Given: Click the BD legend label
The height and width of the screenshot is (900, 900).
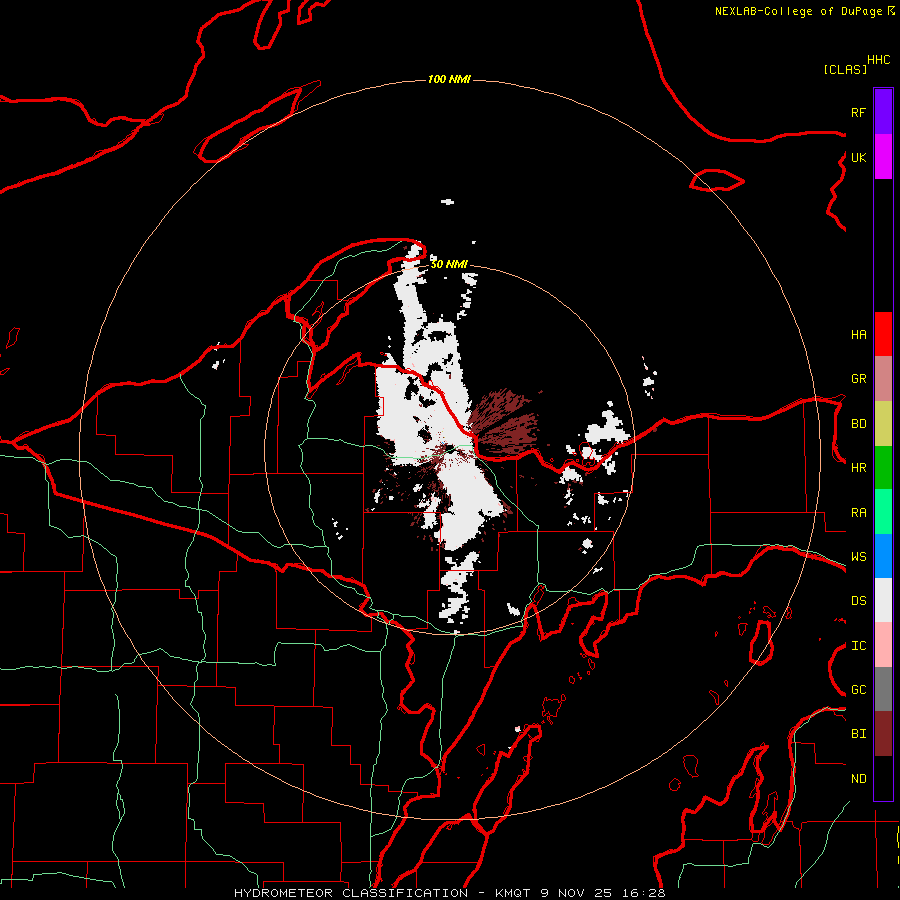Looking at the screenshot, I should pyautogui.click(x=859, y=424).
